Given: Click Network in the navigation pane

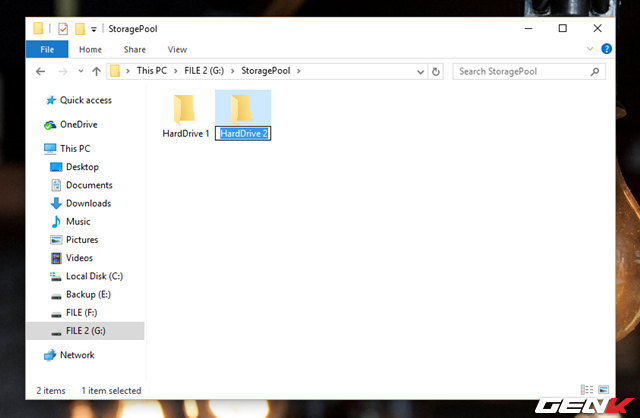Looking at the screenshot, I should (77, 355).
